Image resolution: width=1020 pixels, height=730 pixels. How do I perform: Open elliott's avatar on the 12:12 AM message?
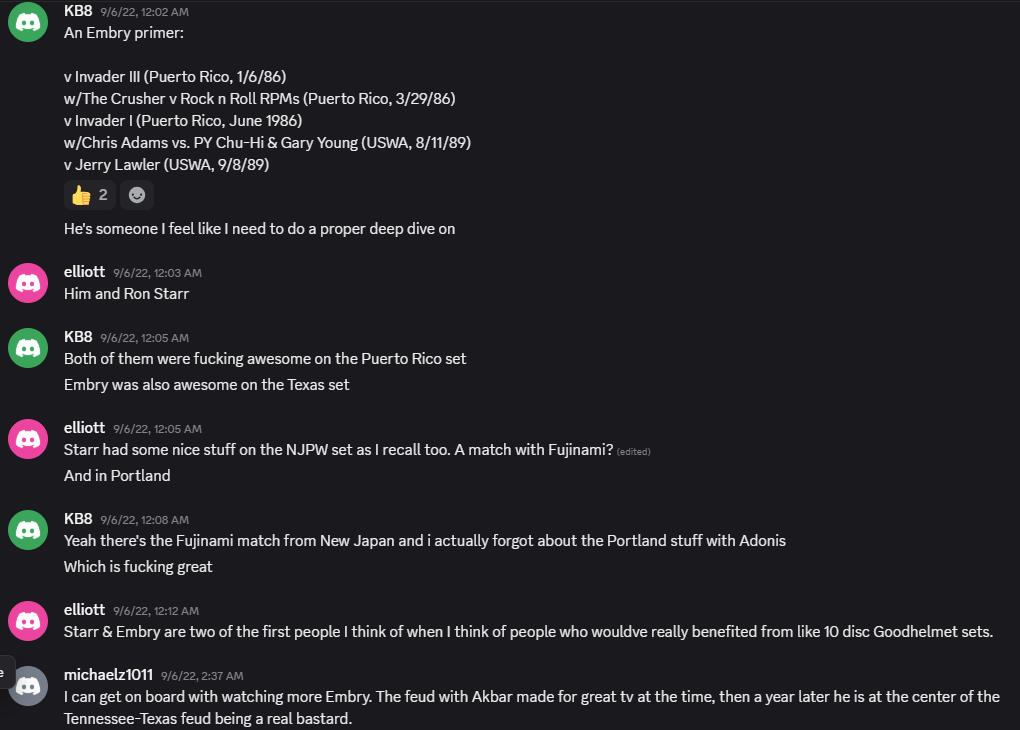28,620
